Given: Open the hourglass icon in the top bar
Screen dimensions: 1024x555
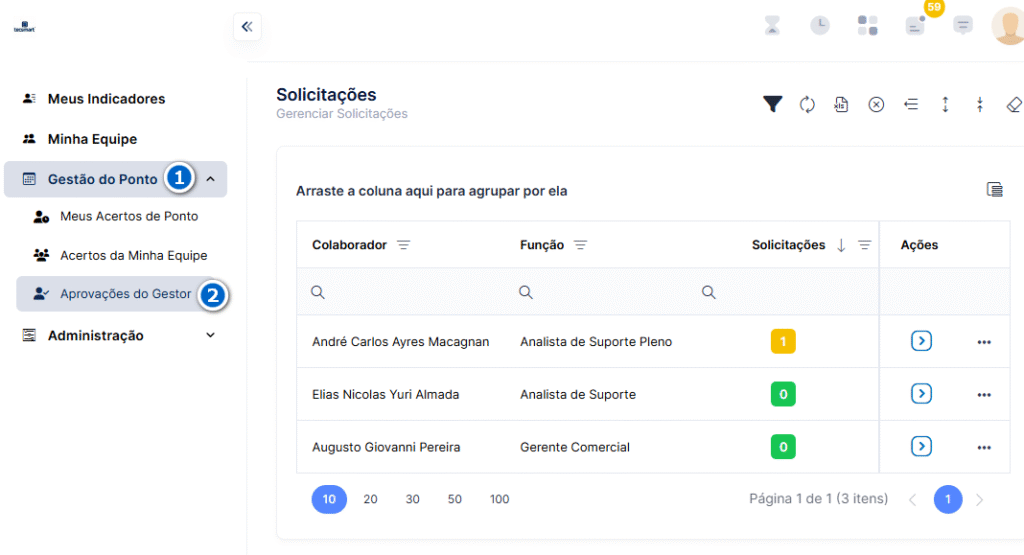Looking at the screenshot, I should coord(772,25).
